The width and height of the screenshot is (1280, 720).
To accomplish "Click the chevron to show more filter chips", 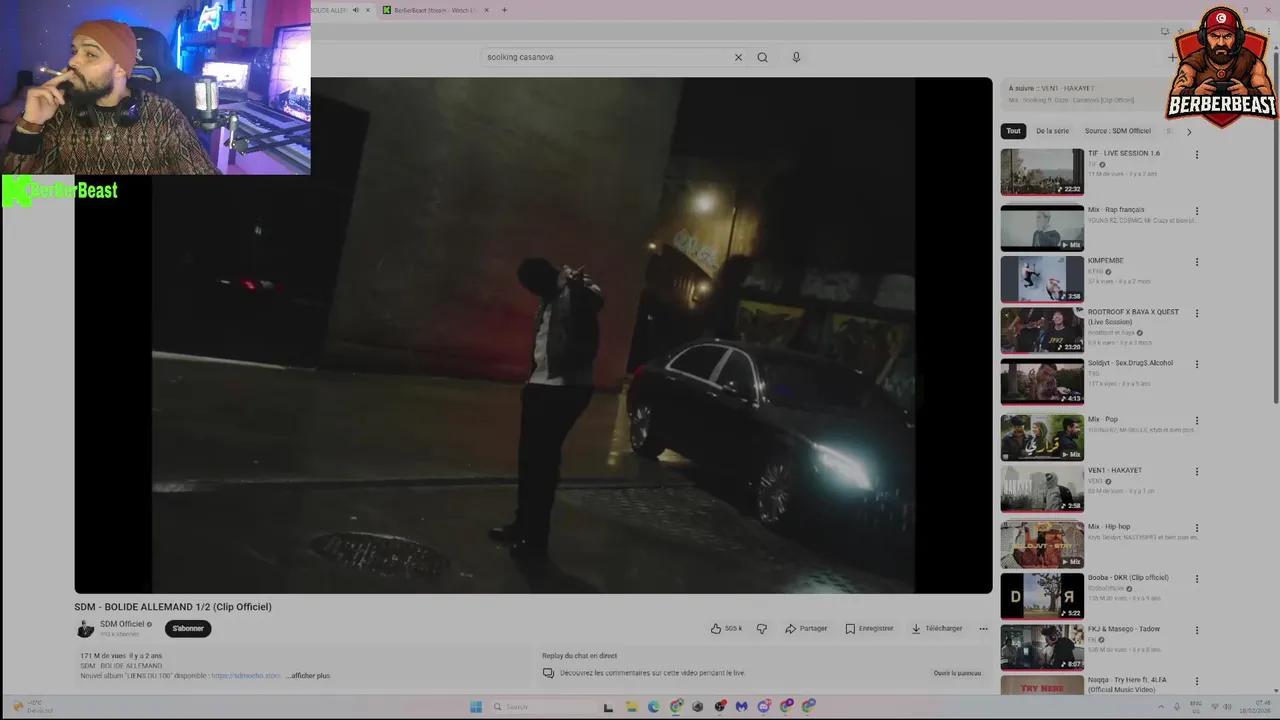I will pyautogui.click(x=1189, y=131).
